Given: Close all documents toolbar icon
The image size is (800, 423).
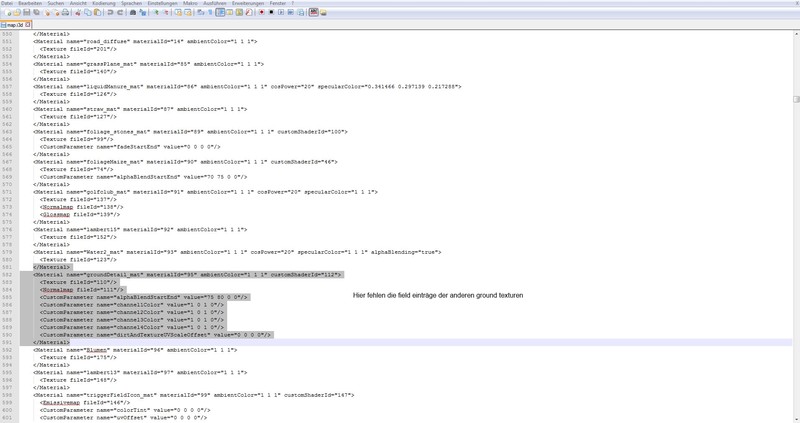Looking at the screenshot, I should click(x=56, y=12).
